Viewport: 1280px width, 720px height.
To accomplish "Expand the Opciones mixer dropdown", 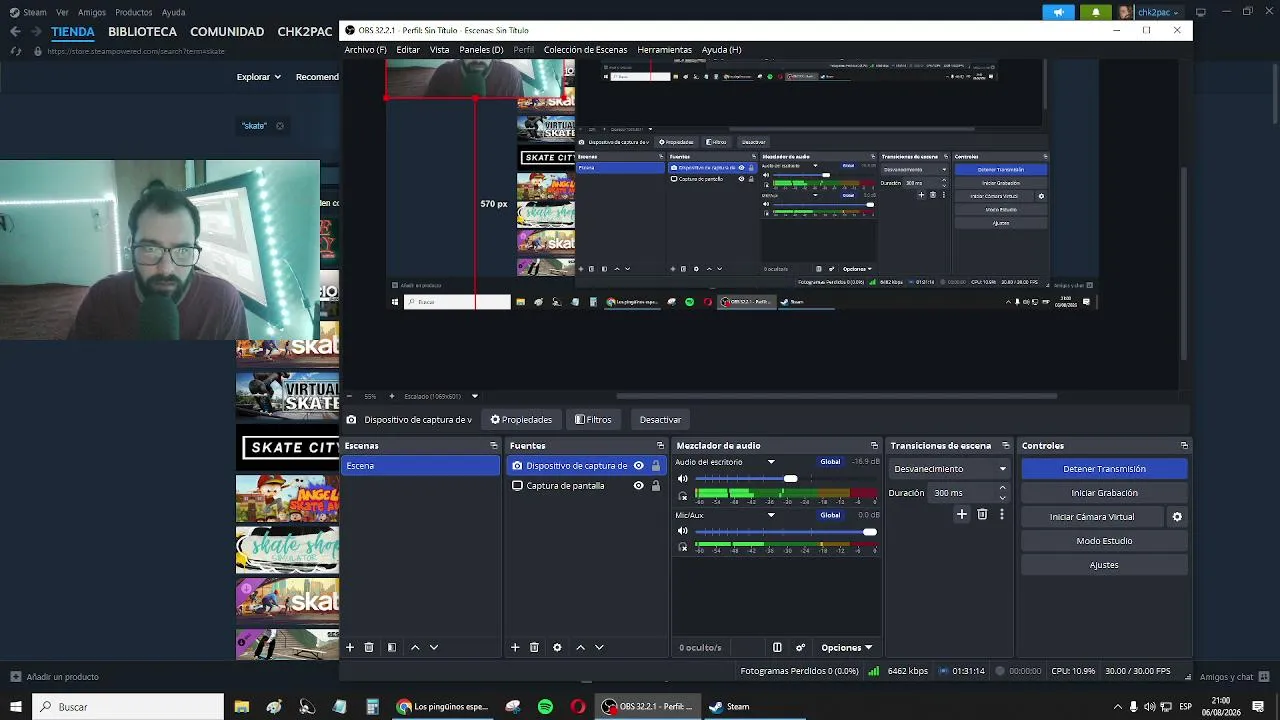I will click(847, 648).
